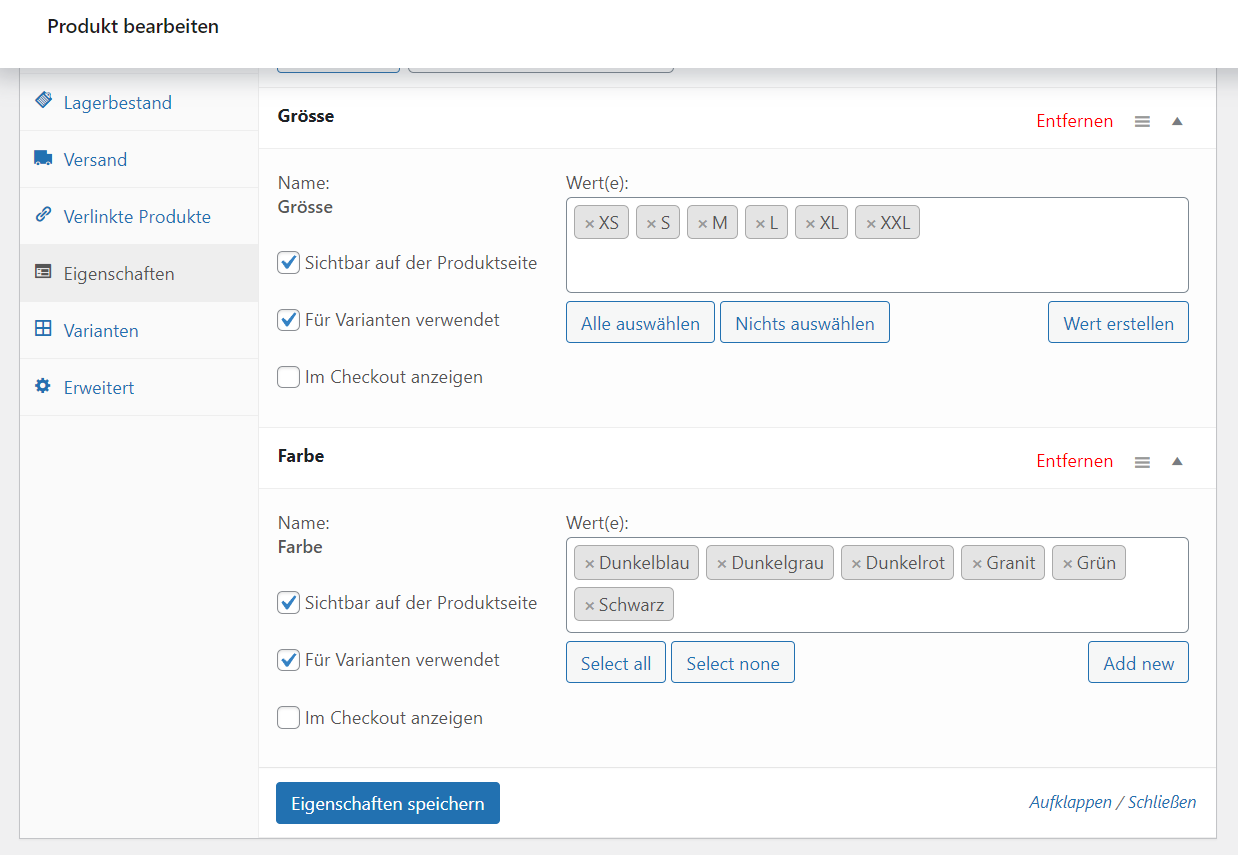Remove the M size value

tap(702, 224)
